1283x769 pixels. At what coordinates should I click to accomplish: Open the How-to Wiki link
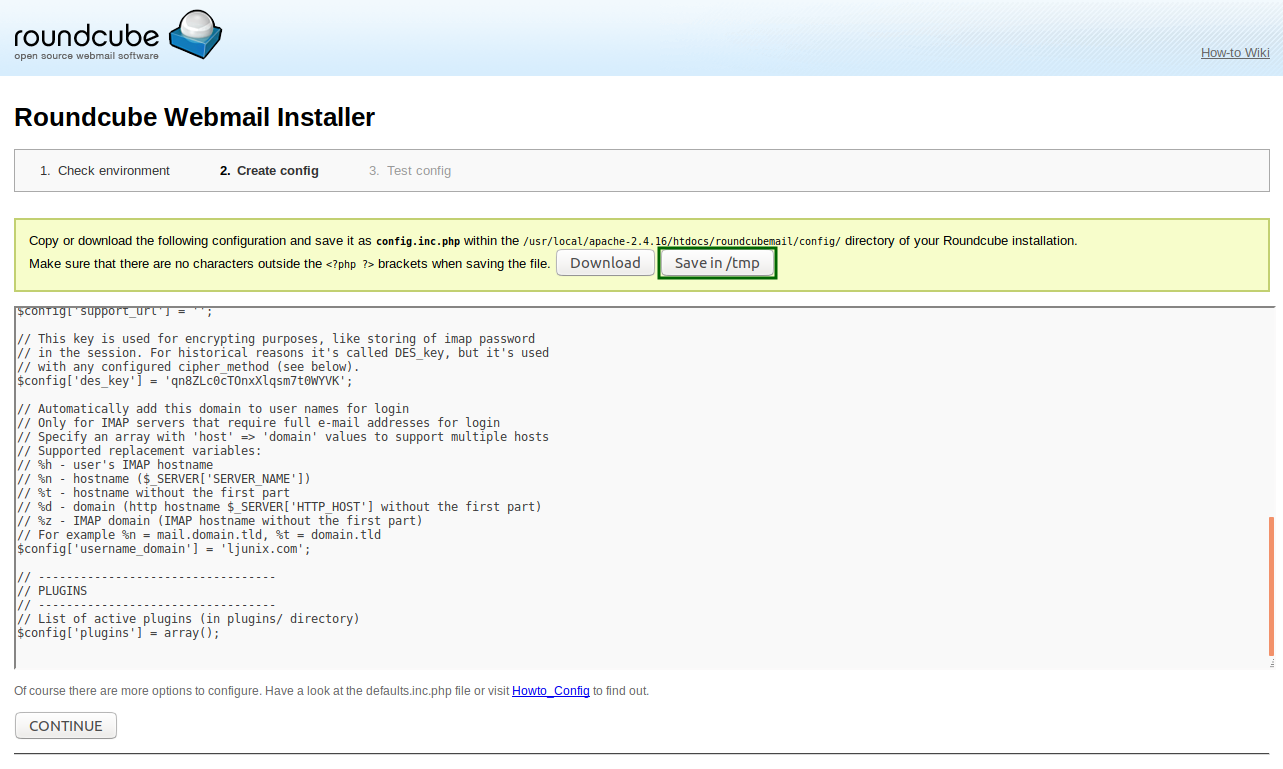pos(1235,53)
